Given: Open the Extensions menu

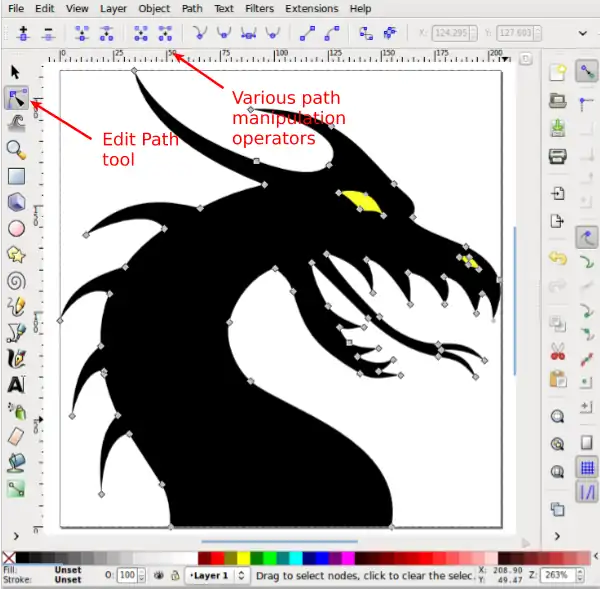Looking at the screenshot, I should pos(312,8).
